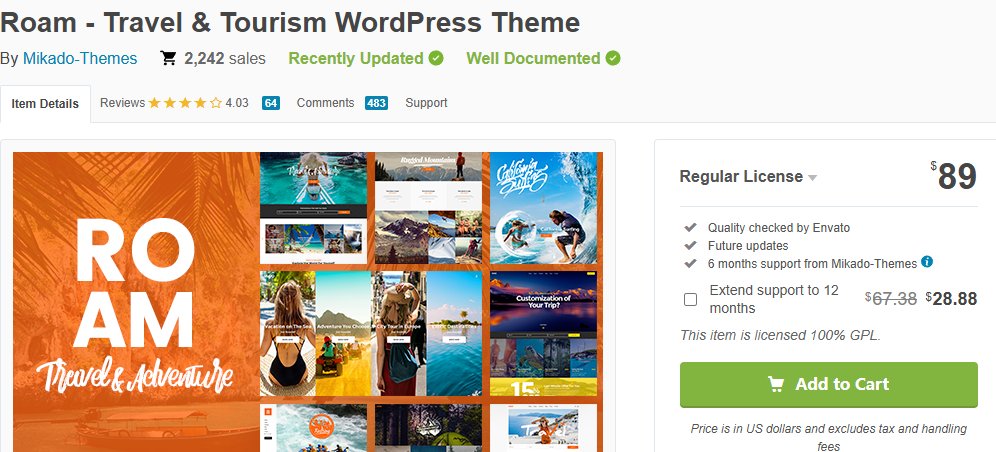Click the Recently Updated green checkmark icon
Screen dimensions: 996x452
point(436,58)
